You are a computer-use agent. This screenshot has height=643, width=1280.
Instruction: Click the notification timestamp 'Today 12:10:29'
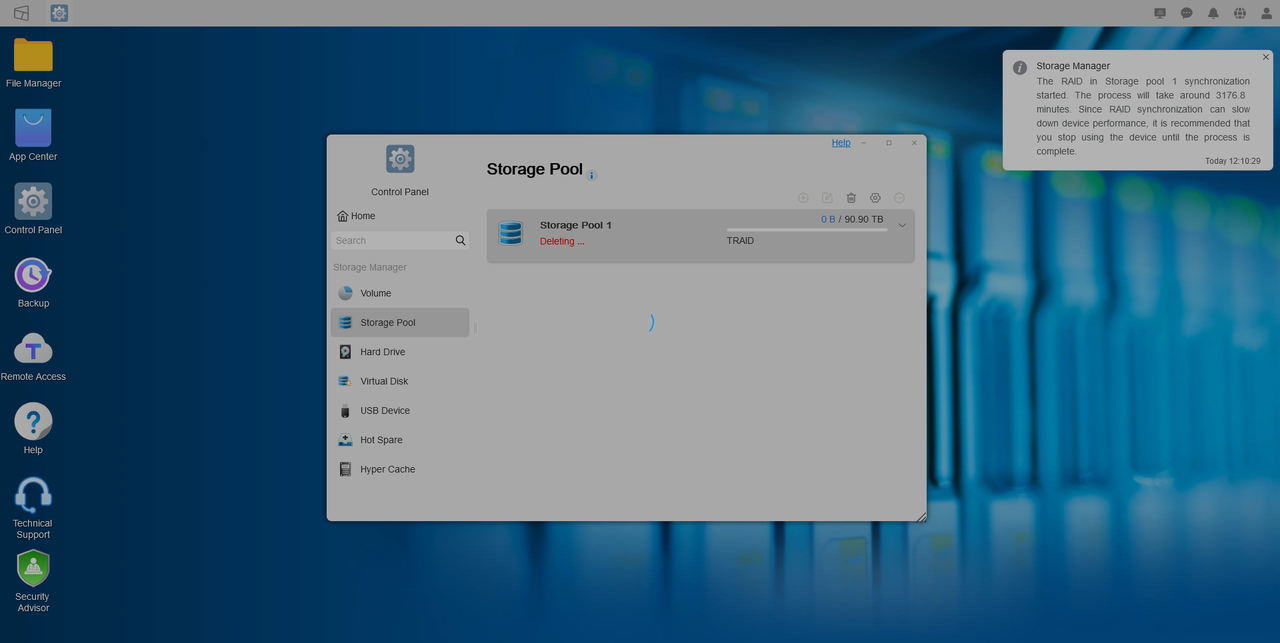coord(1232,161)
